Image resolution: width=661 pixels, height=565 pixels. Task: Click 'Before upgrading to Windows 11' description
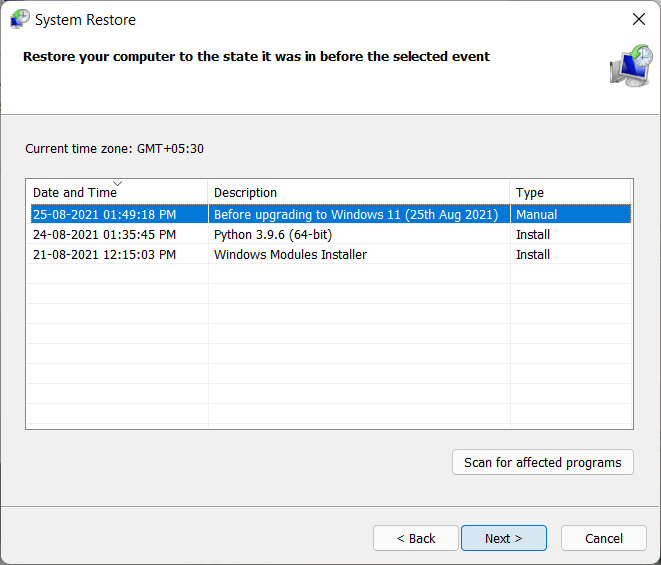point(356,214)
